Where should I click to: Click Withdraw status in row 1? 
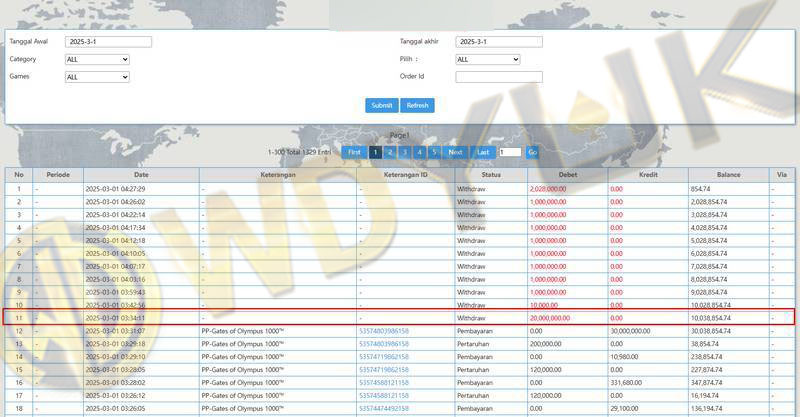pyautogui.click(x=471, y=189)
